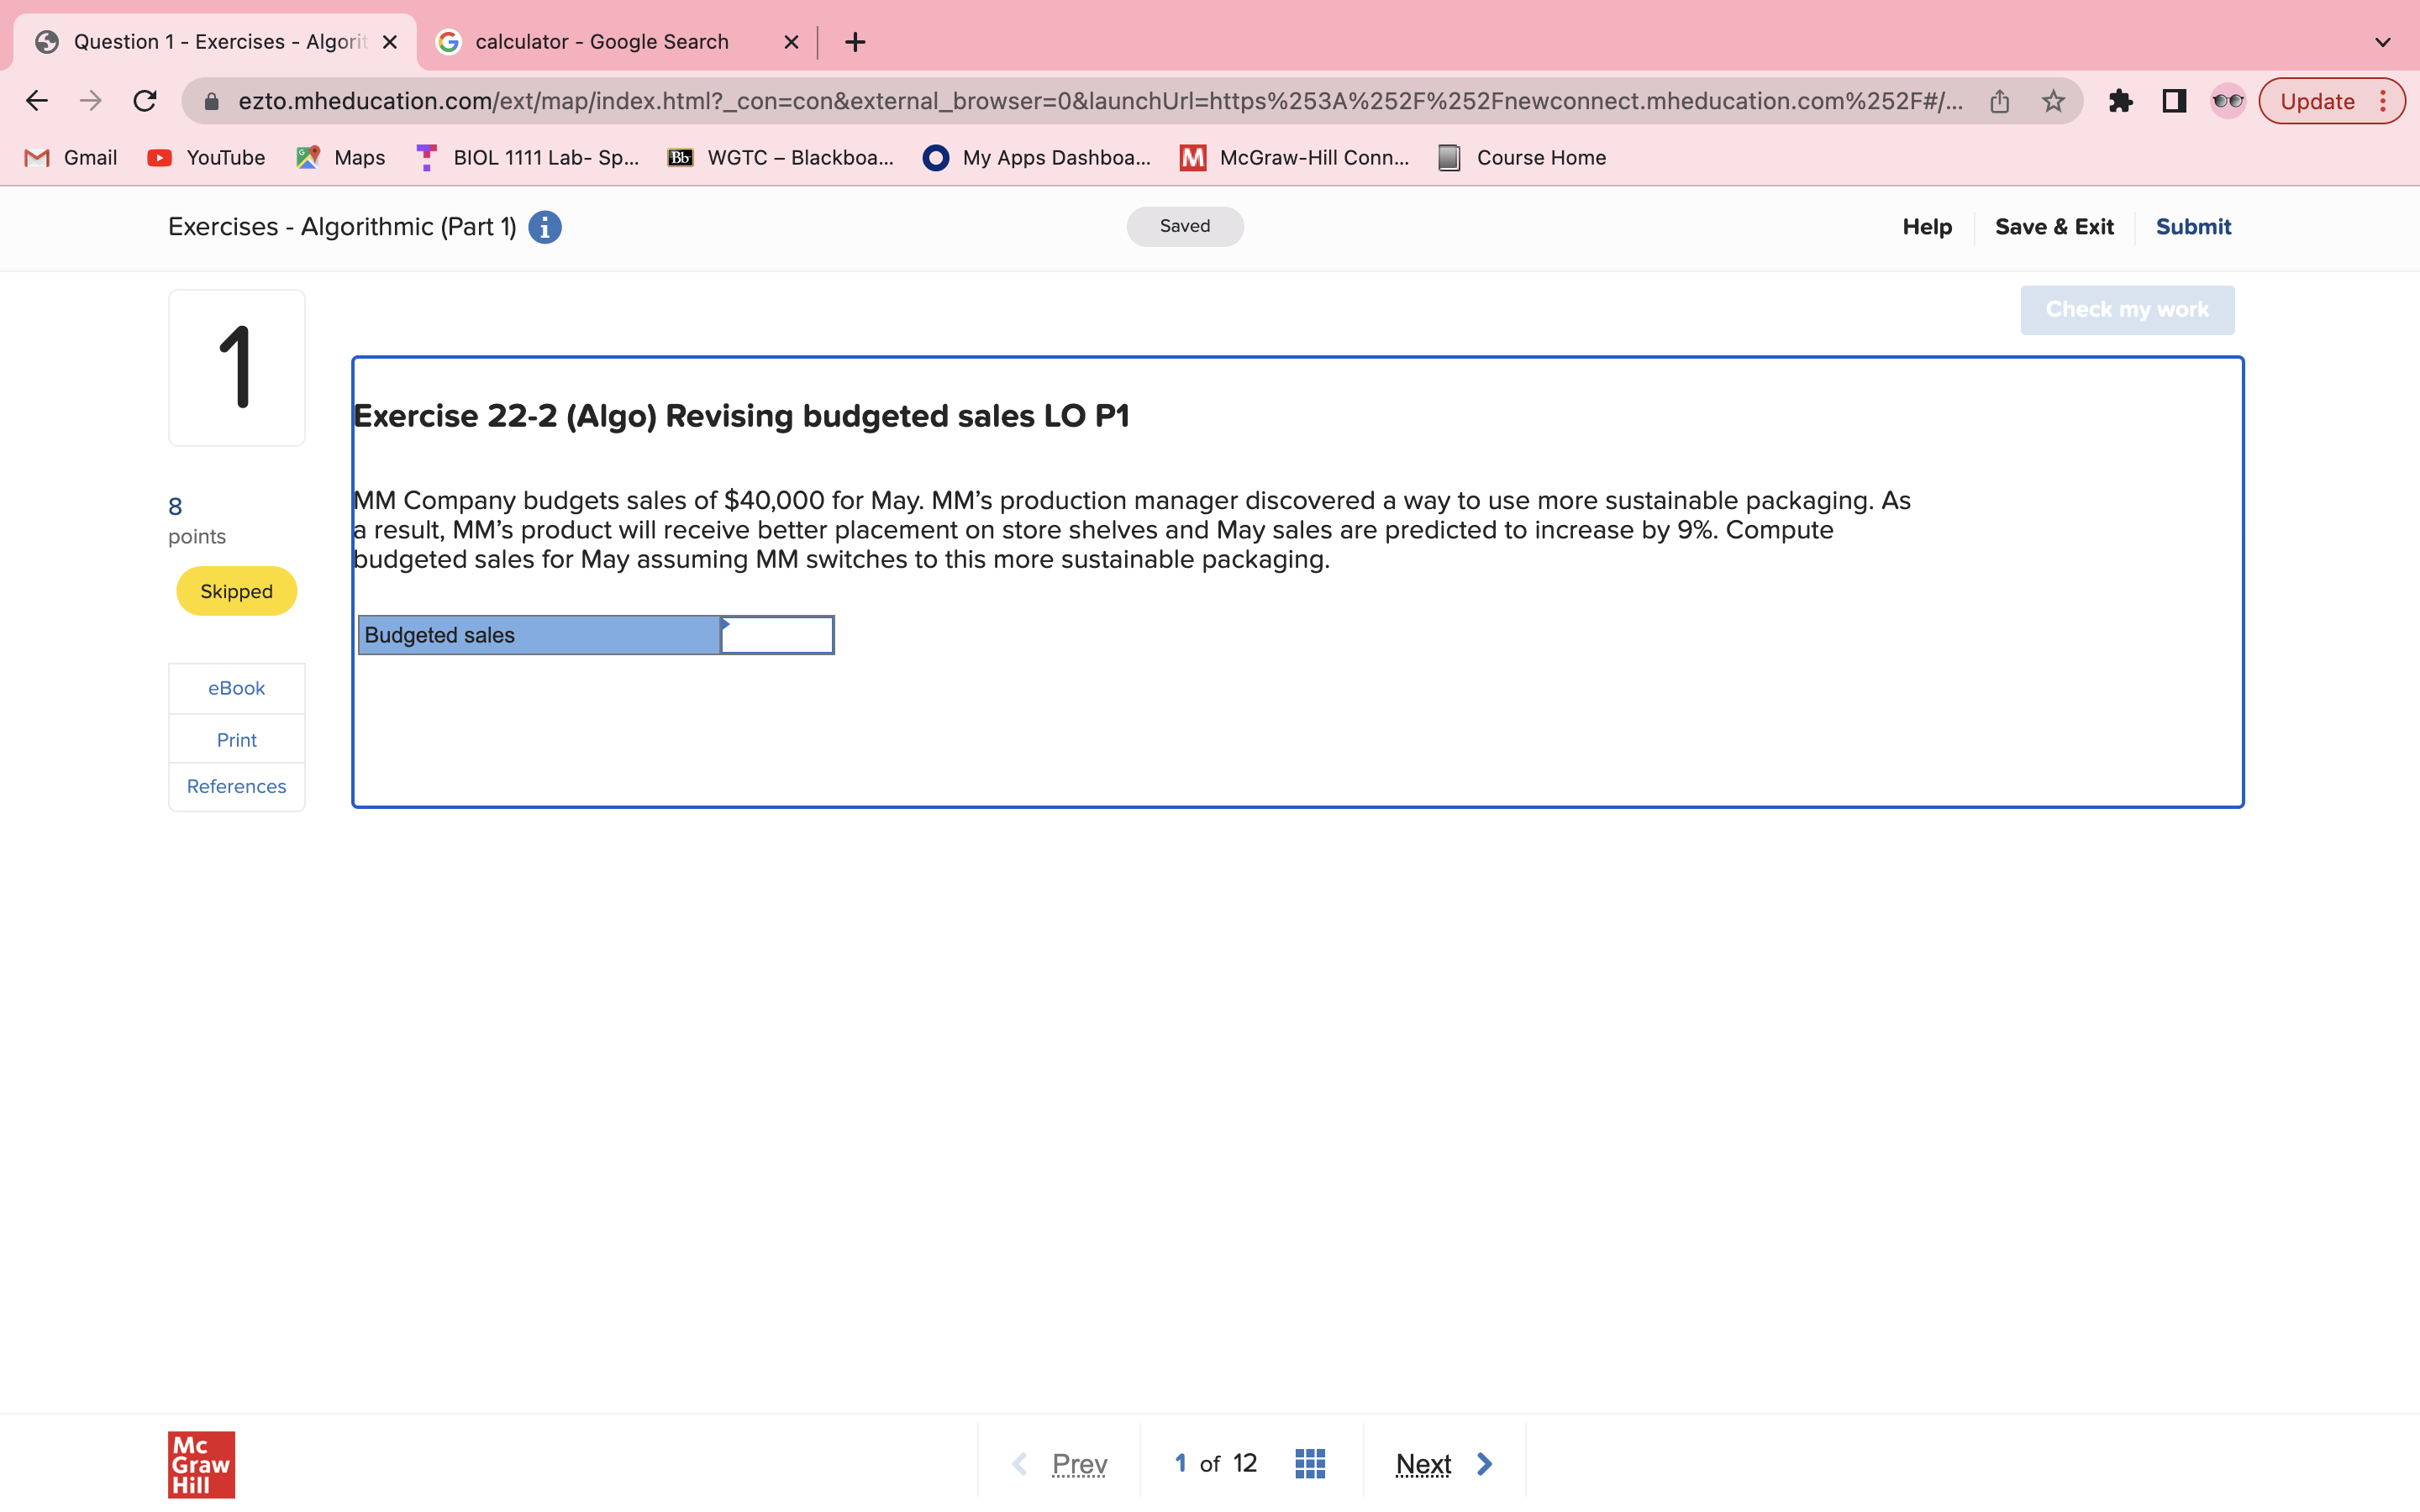Open the YouTube bookmark
Screen dimensions: 2420x1512
(205, 157)
